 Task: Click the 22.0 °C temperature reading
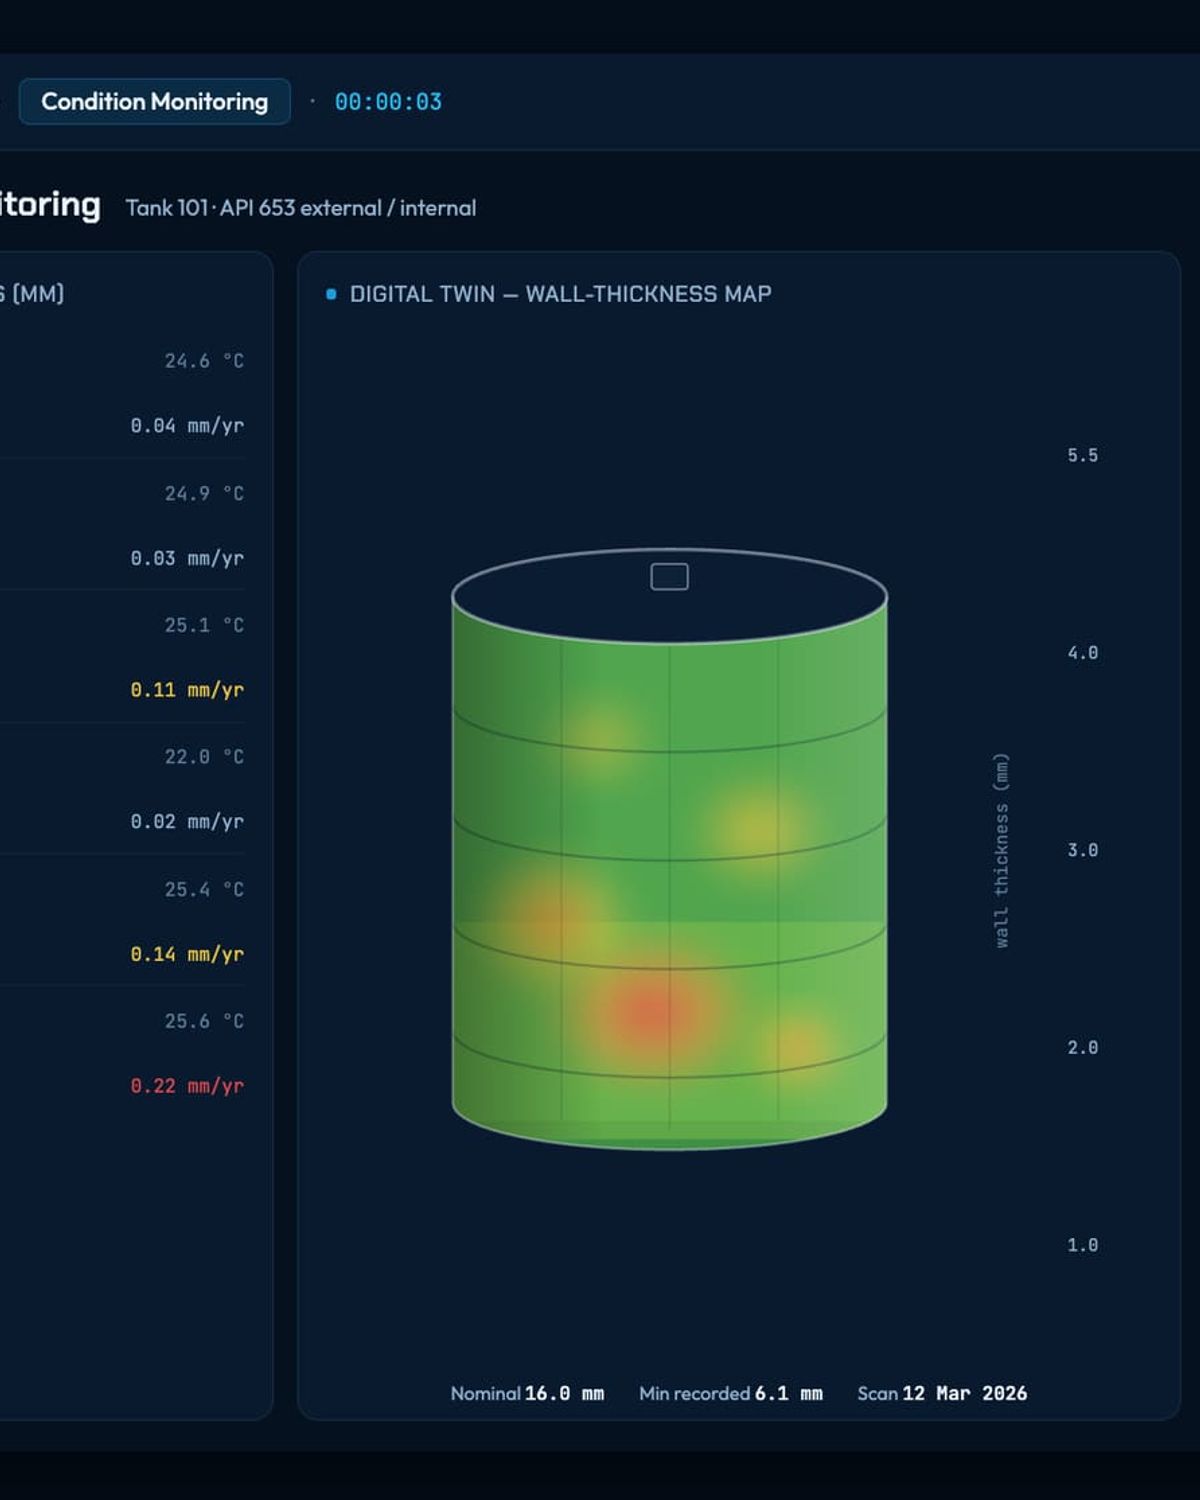(204, 757)
